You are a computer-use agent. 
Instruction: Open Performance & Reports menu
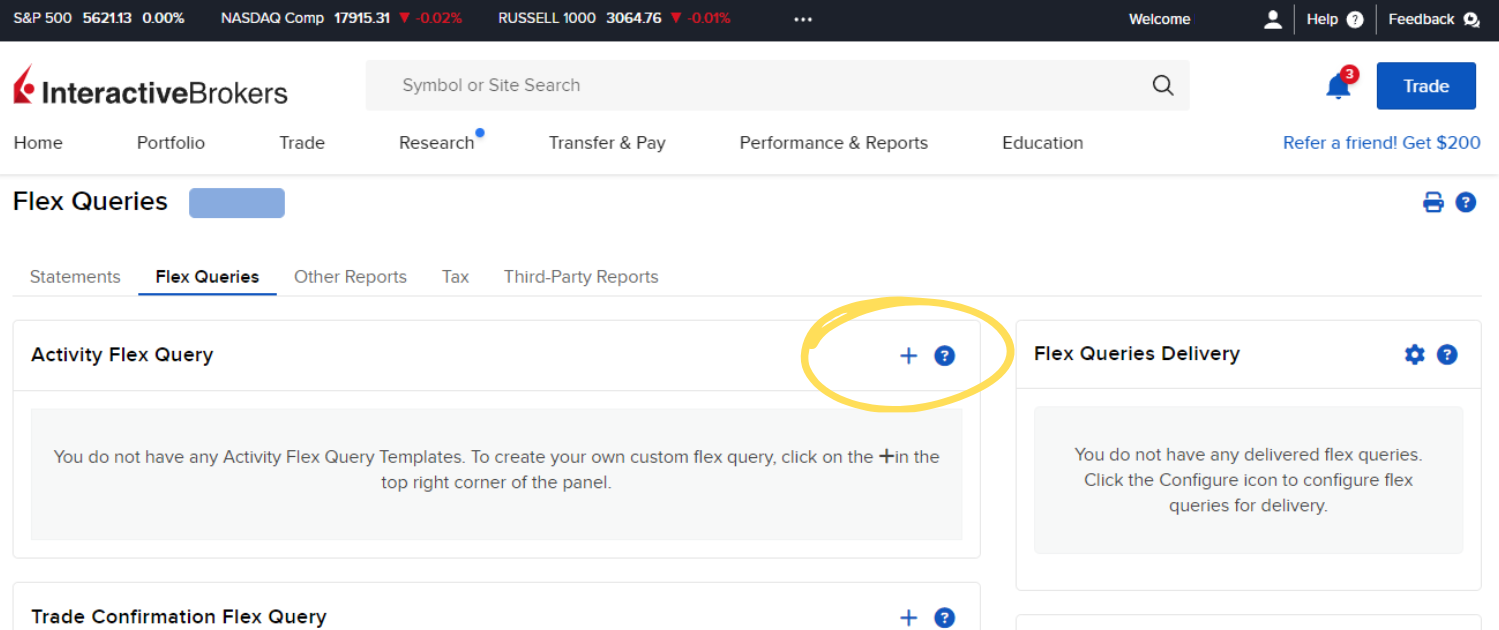(834, 143)
